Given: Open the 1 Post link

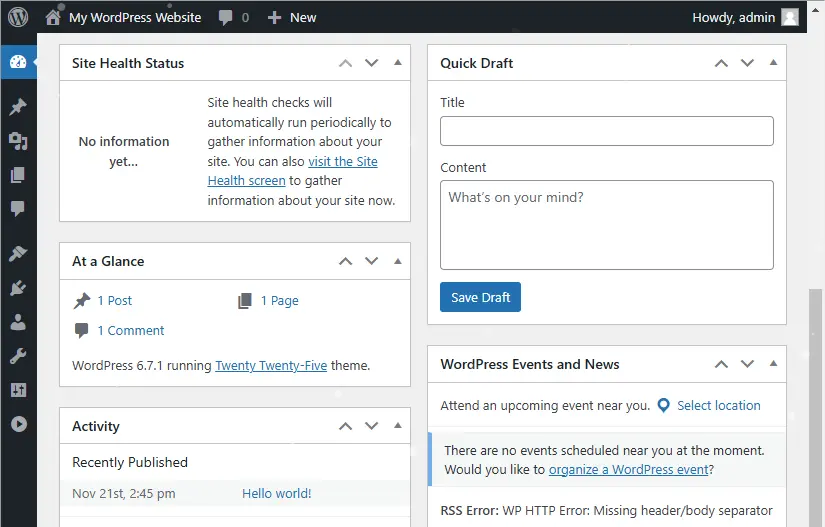Looking at the screenshot, I should [115, 301].
